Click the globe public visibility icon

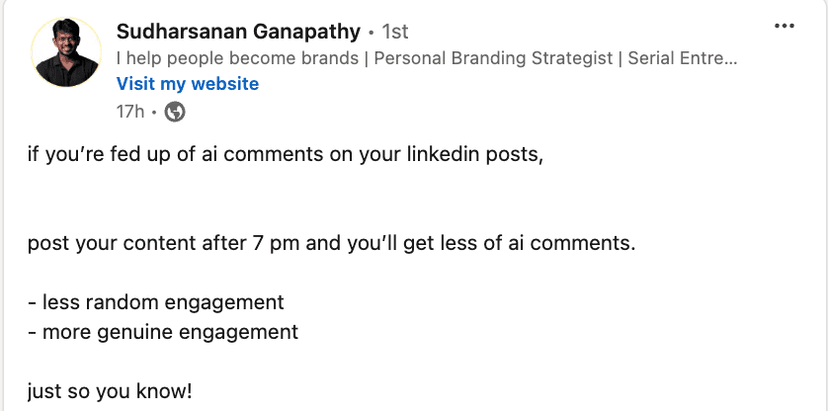click(175, 112)
